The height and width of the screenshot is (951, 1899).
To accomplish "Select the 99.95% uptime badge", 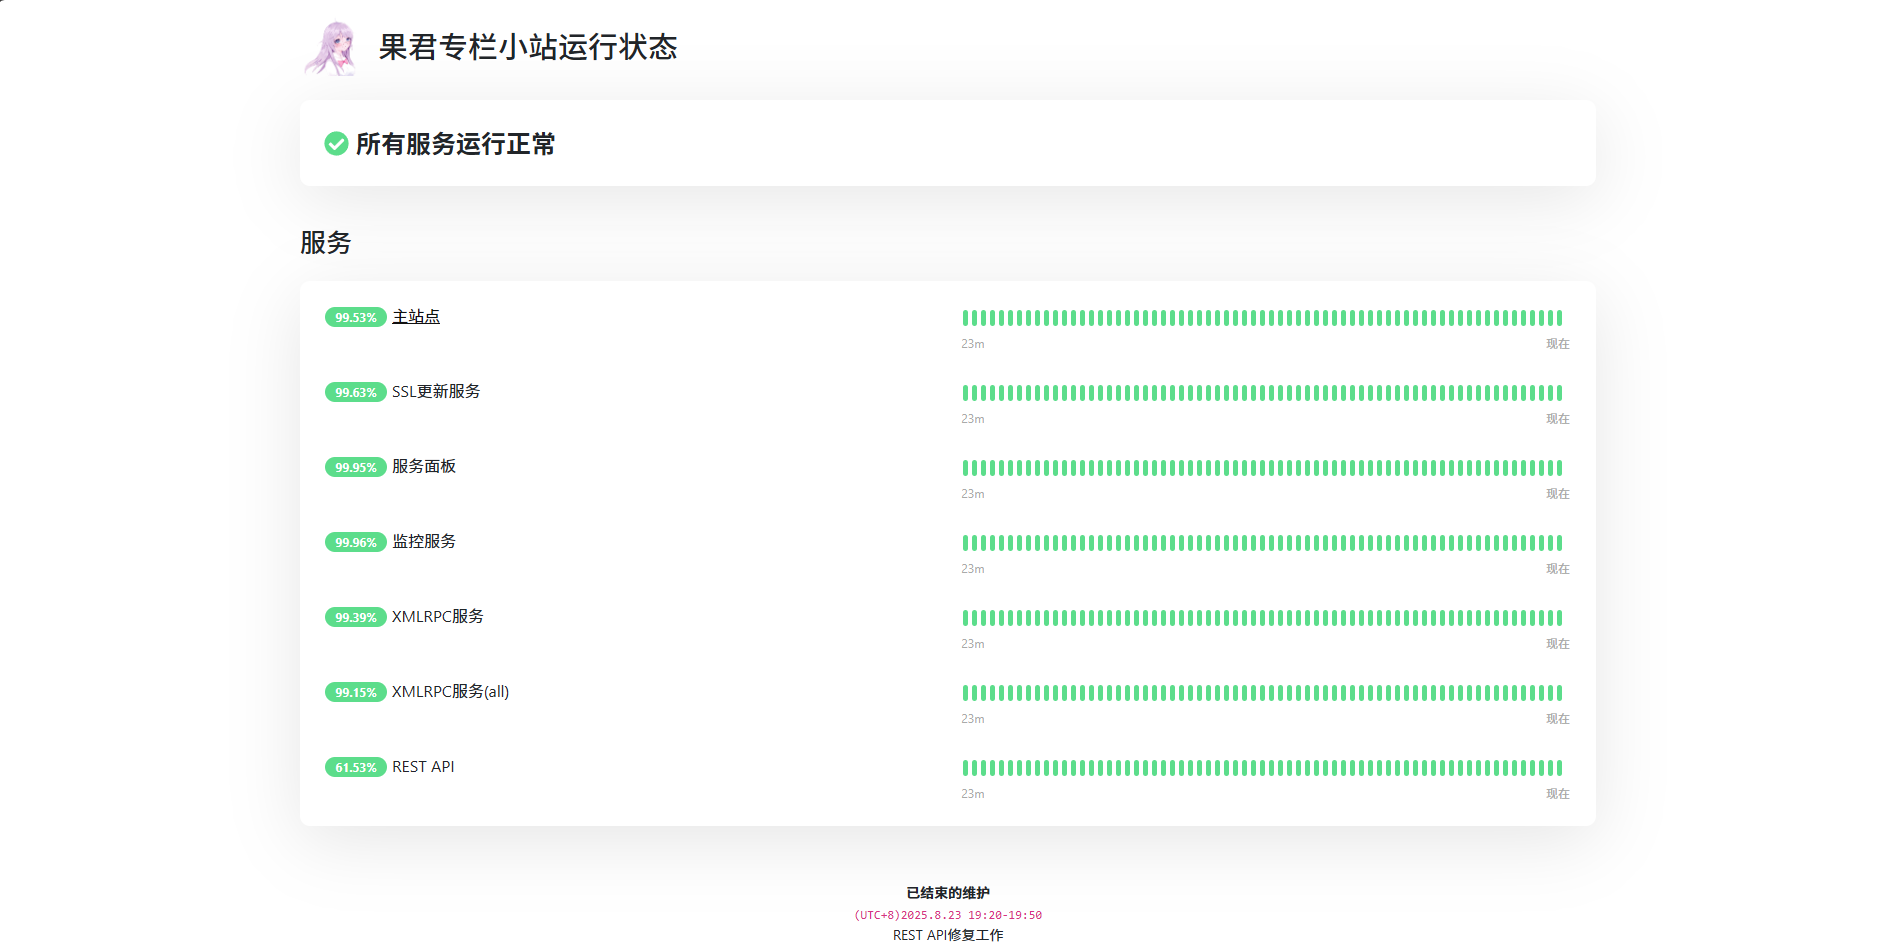I will [x=355, y=468].
